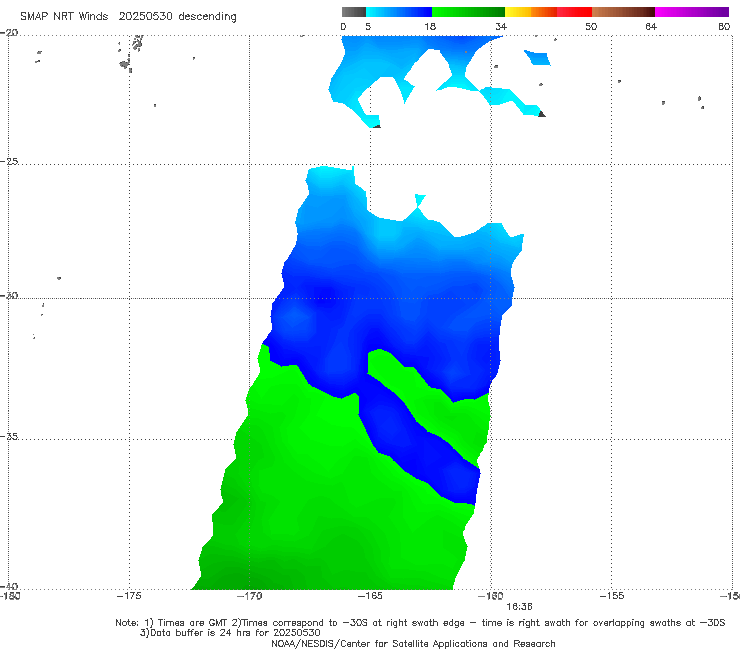740x650 pixels.
Task: Click the "64" label under the color bar
Action: (x=651, y=27)
